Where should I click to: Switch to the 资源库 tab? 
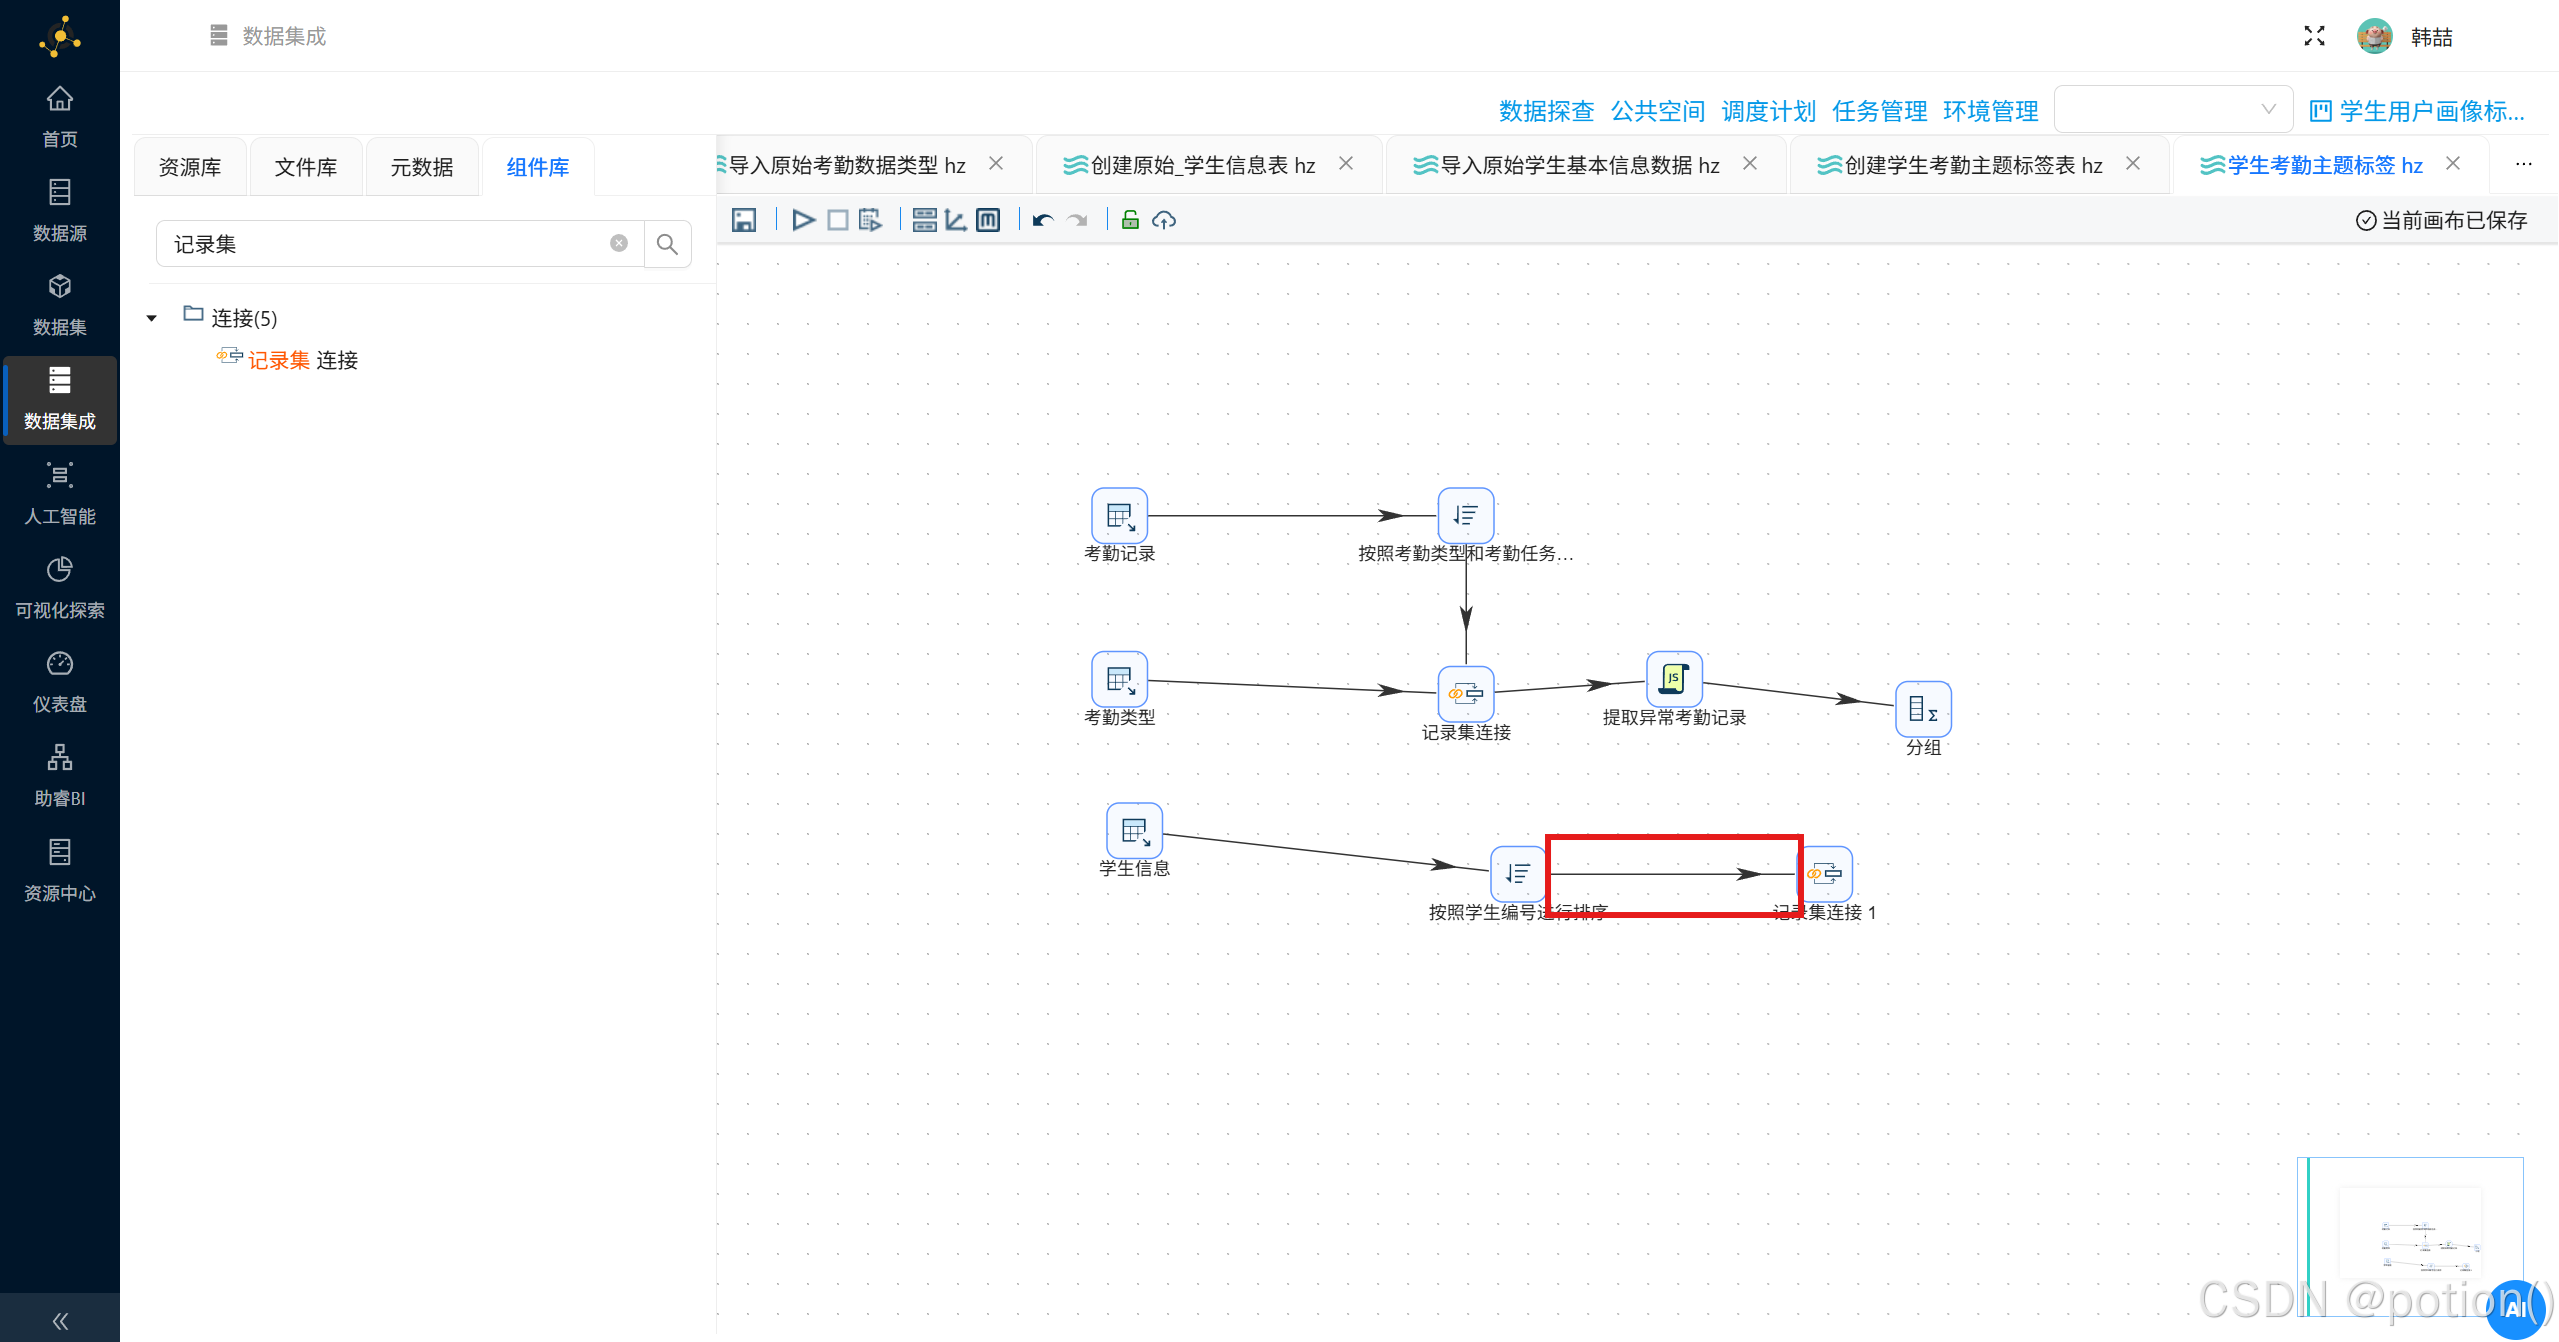190,167
